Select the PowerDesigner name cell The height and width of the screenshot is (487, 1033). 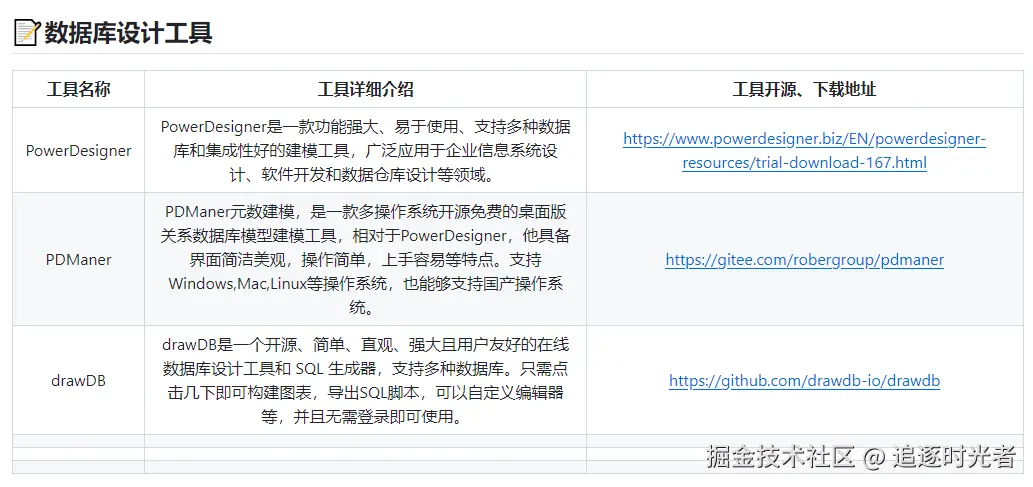point(78,150)
